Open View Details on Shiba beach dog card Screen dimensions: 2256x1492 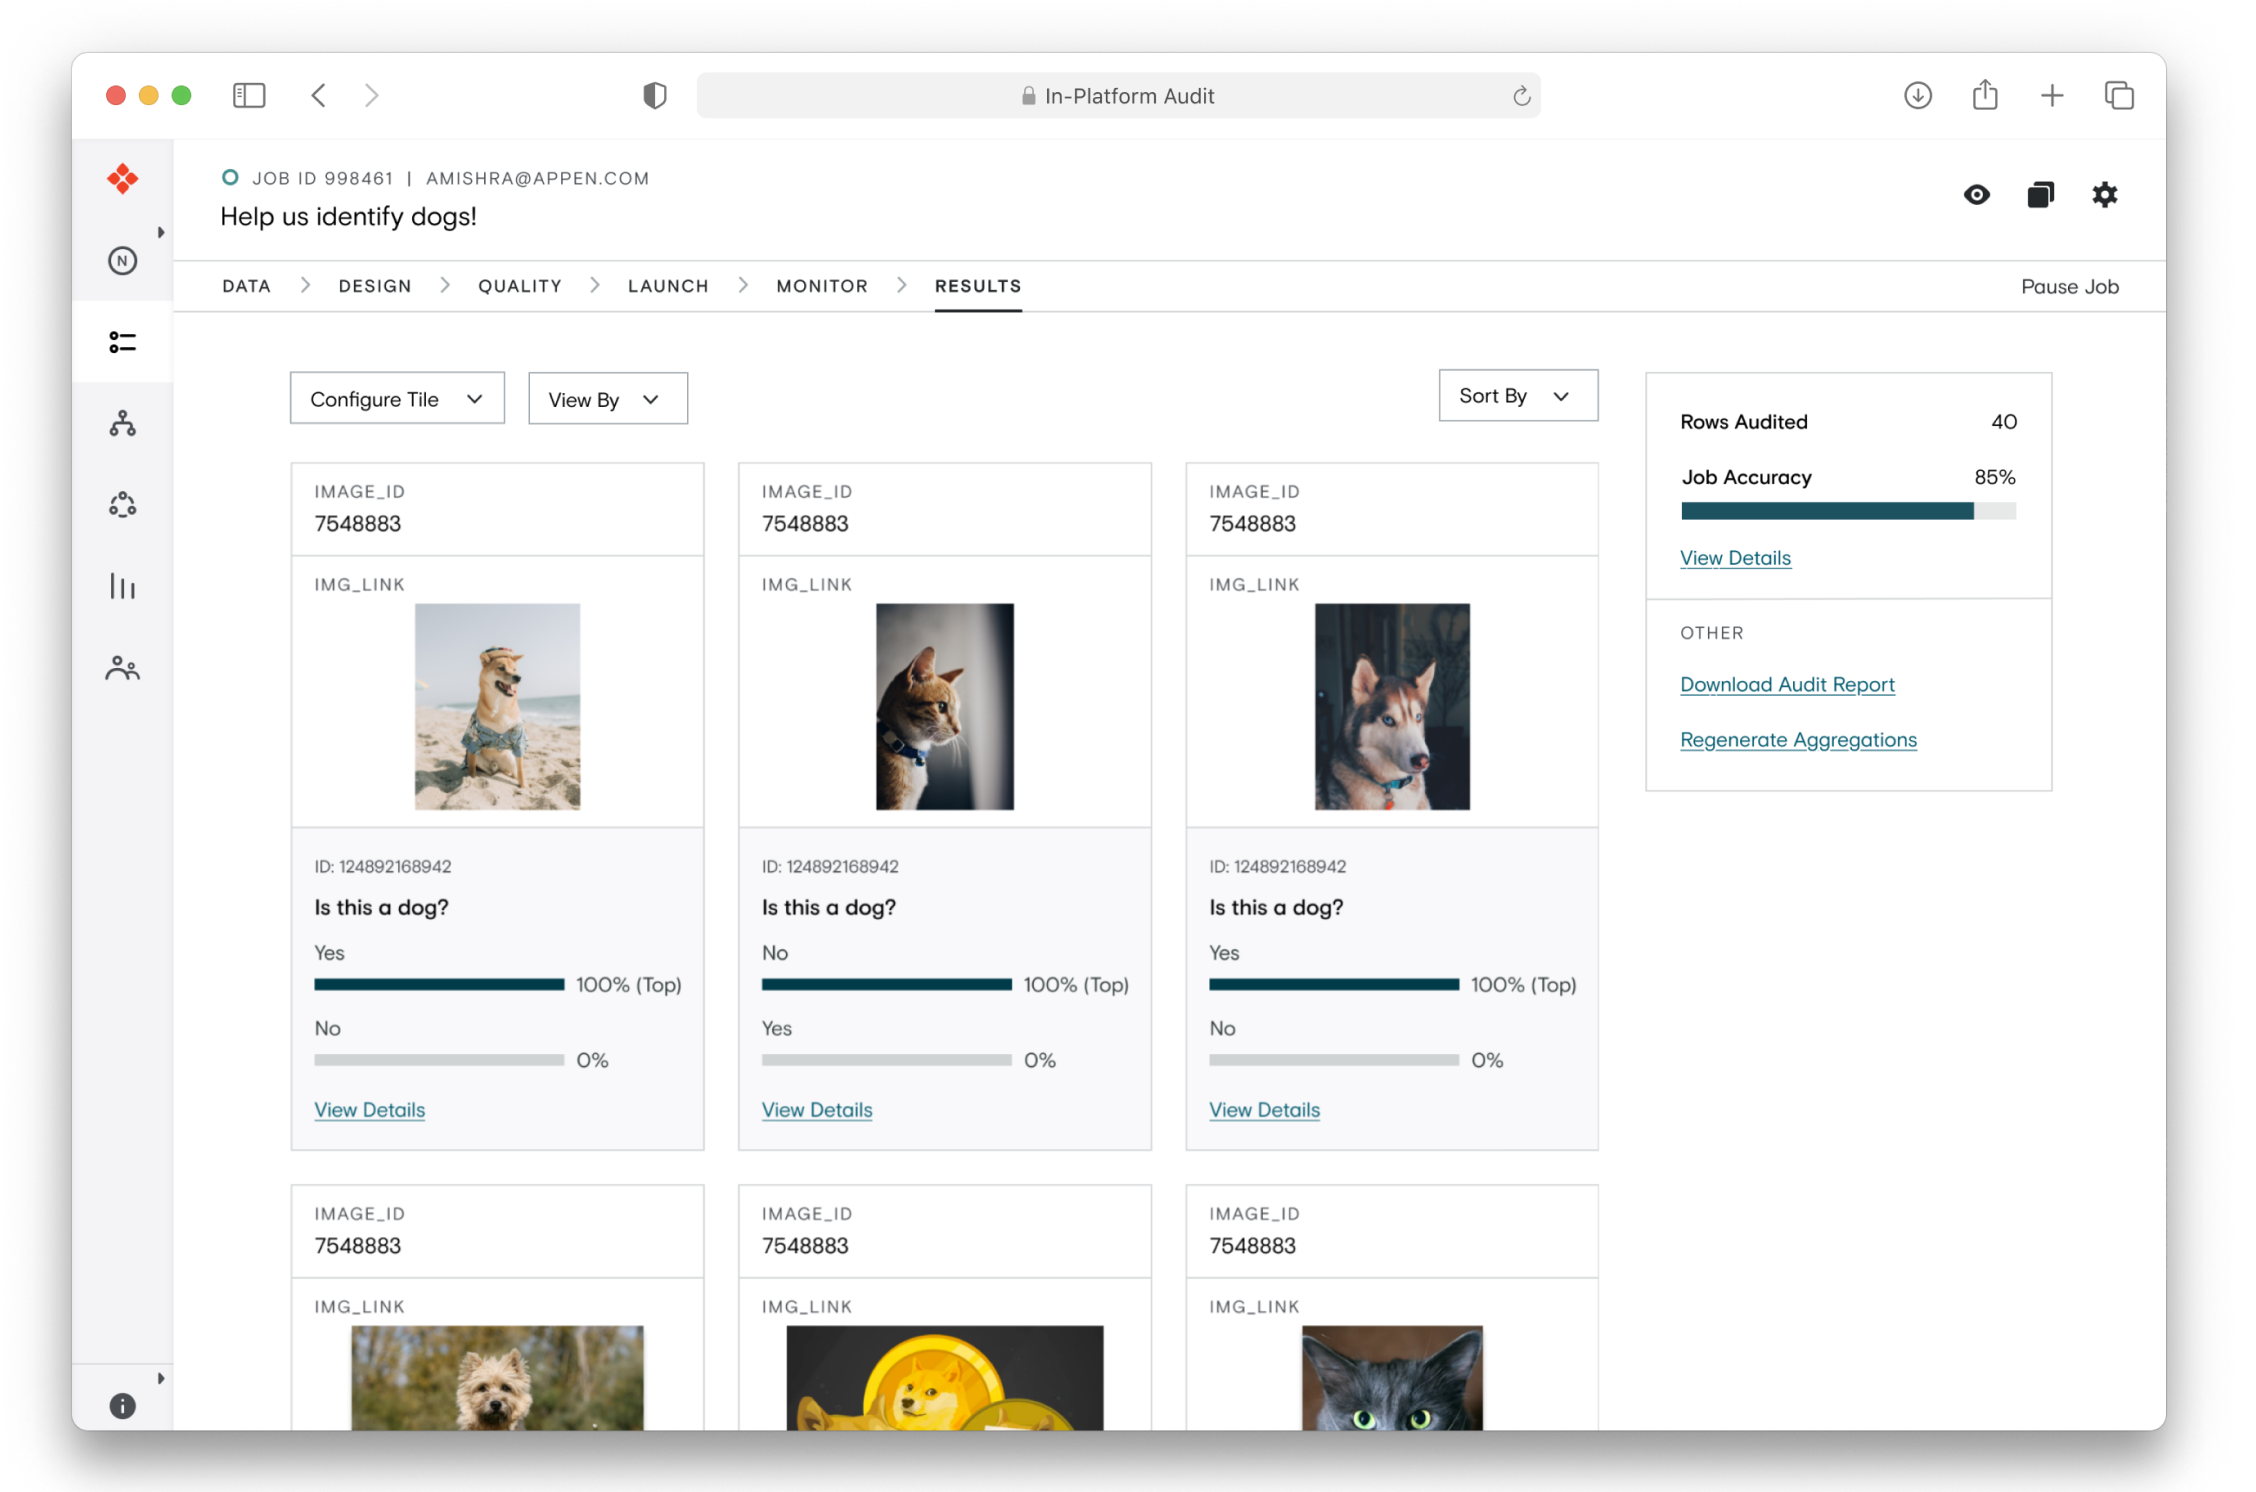[369, 1110]
